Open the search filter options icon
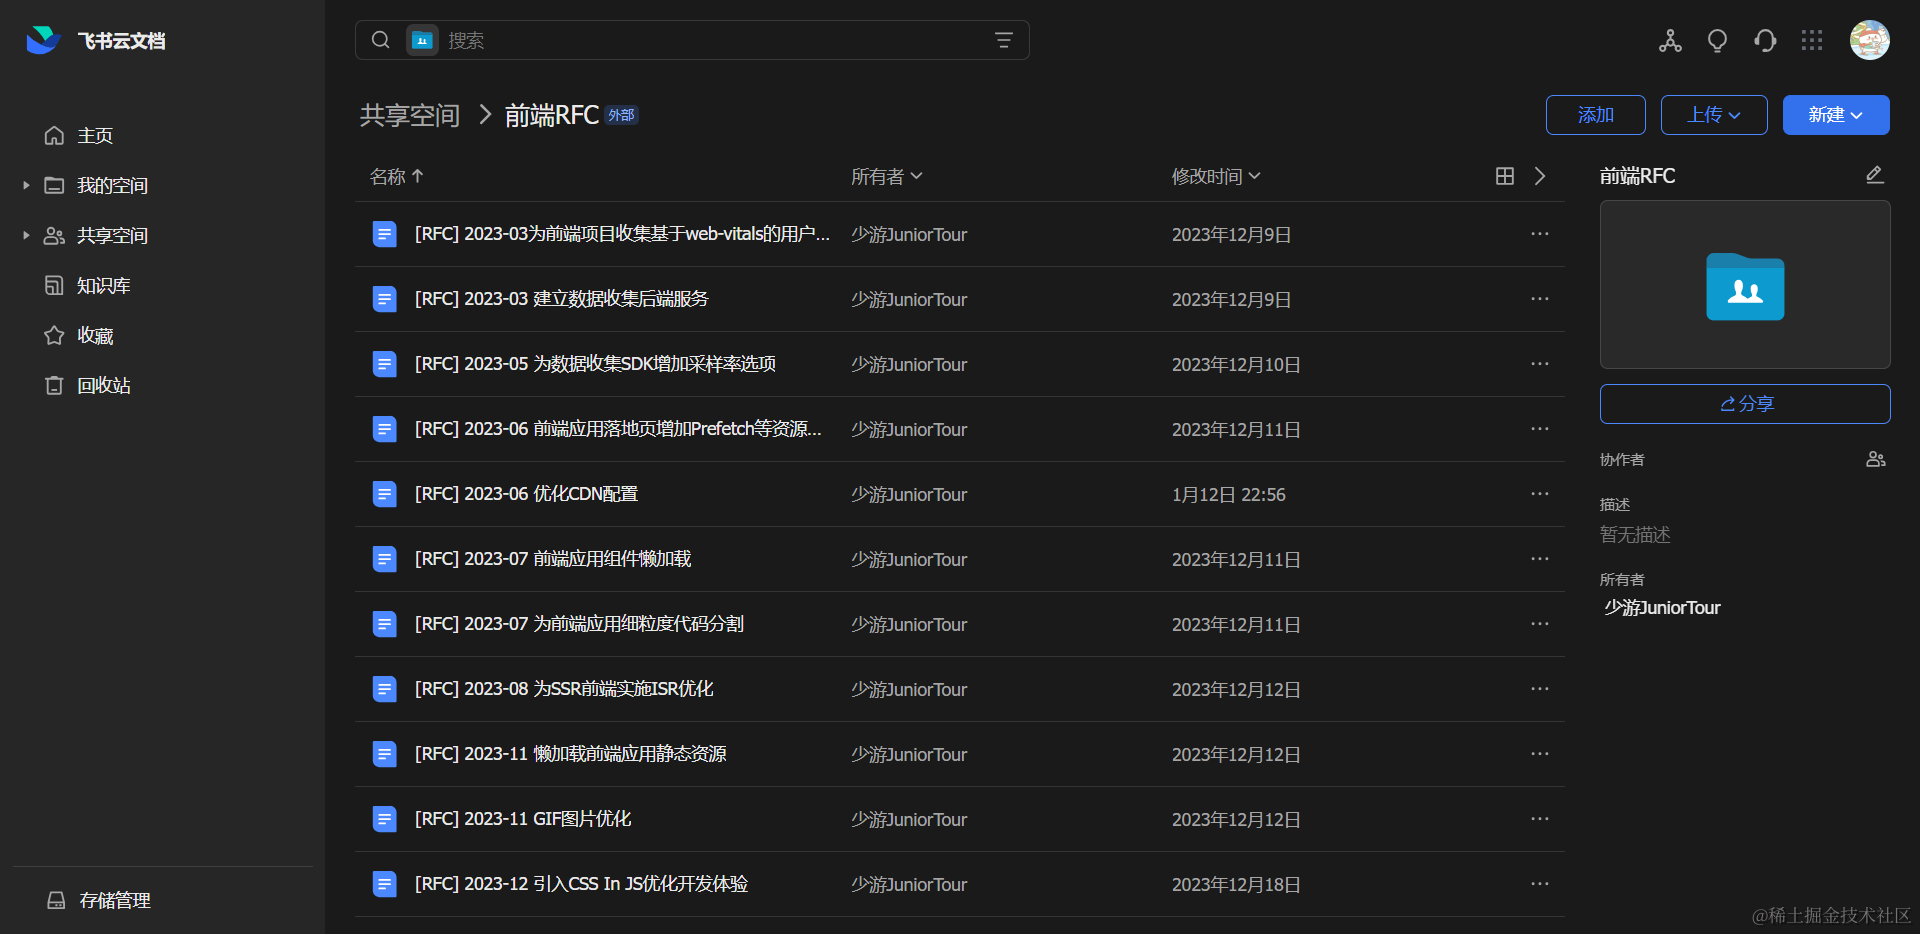1920x934 pixels. point(1003,40)
